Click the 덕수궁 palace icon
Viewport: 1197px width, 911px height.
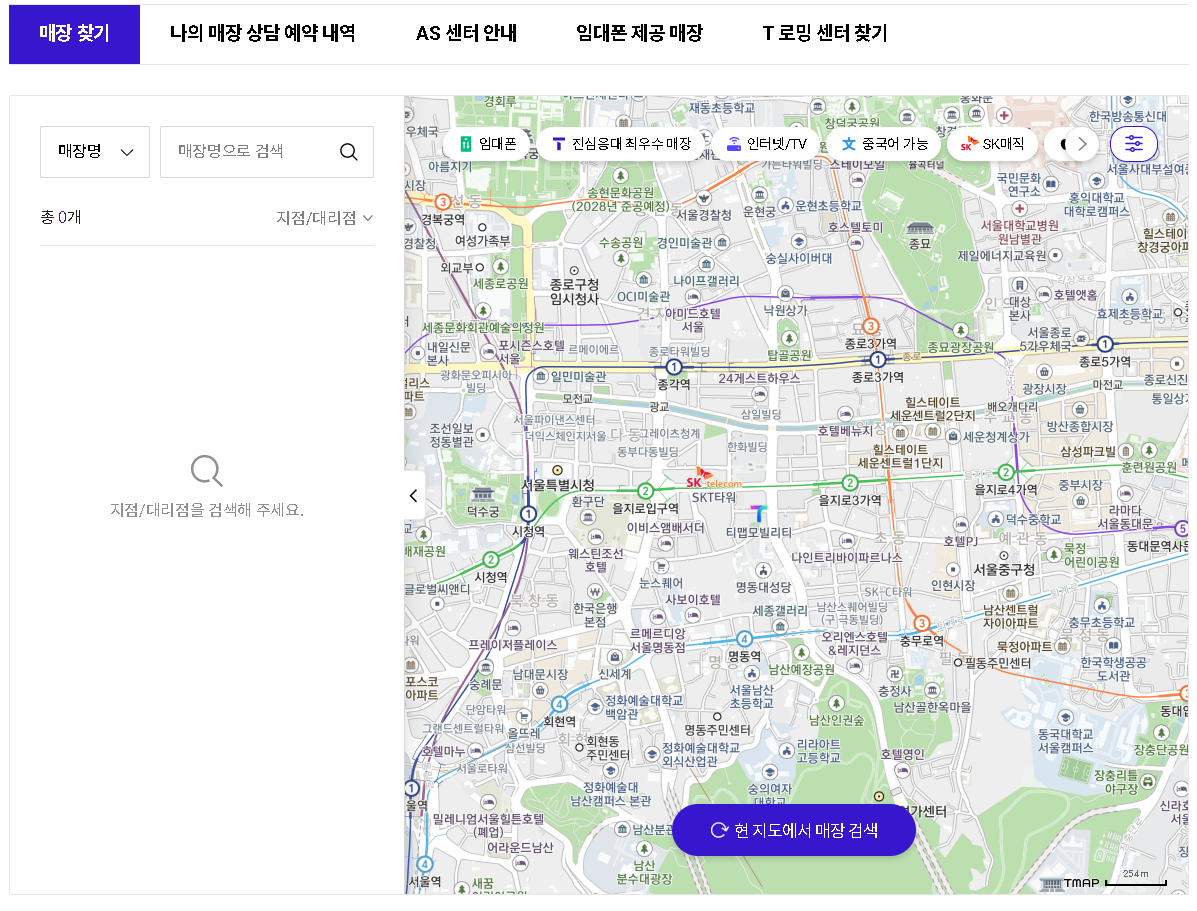point(482,493)
